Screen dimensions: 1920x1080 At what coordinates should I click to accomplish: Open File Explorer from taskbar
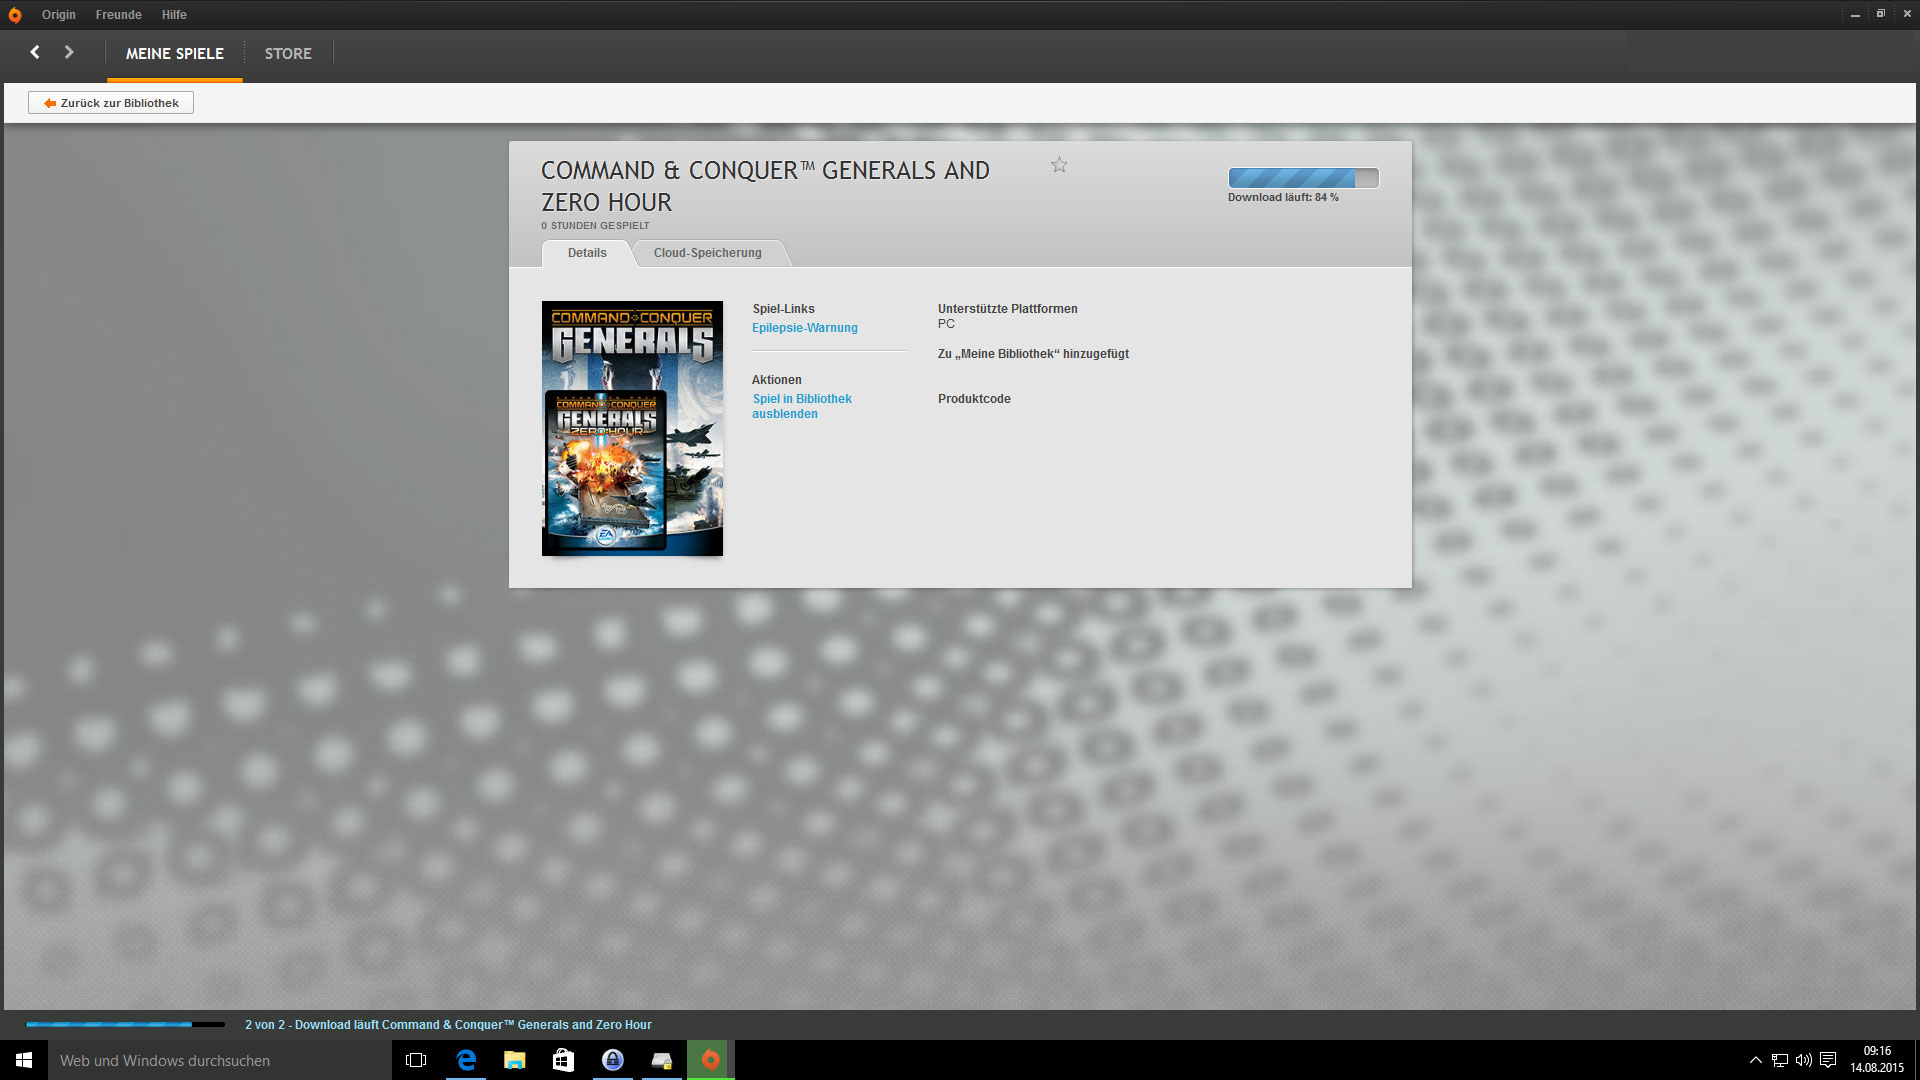[515, 1060]
